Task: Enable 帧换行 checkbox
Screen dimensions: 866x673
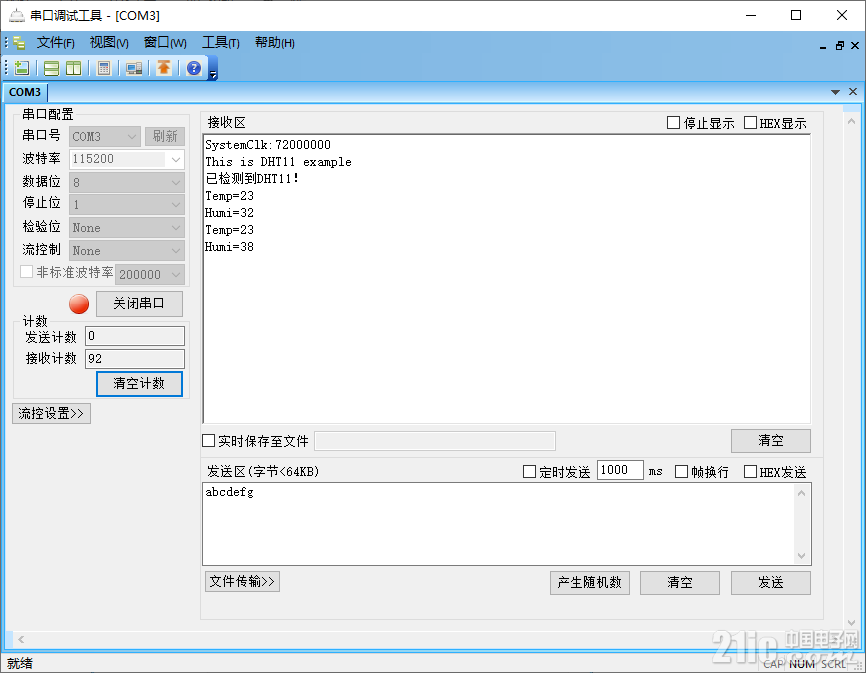Action: coord(681,471)
